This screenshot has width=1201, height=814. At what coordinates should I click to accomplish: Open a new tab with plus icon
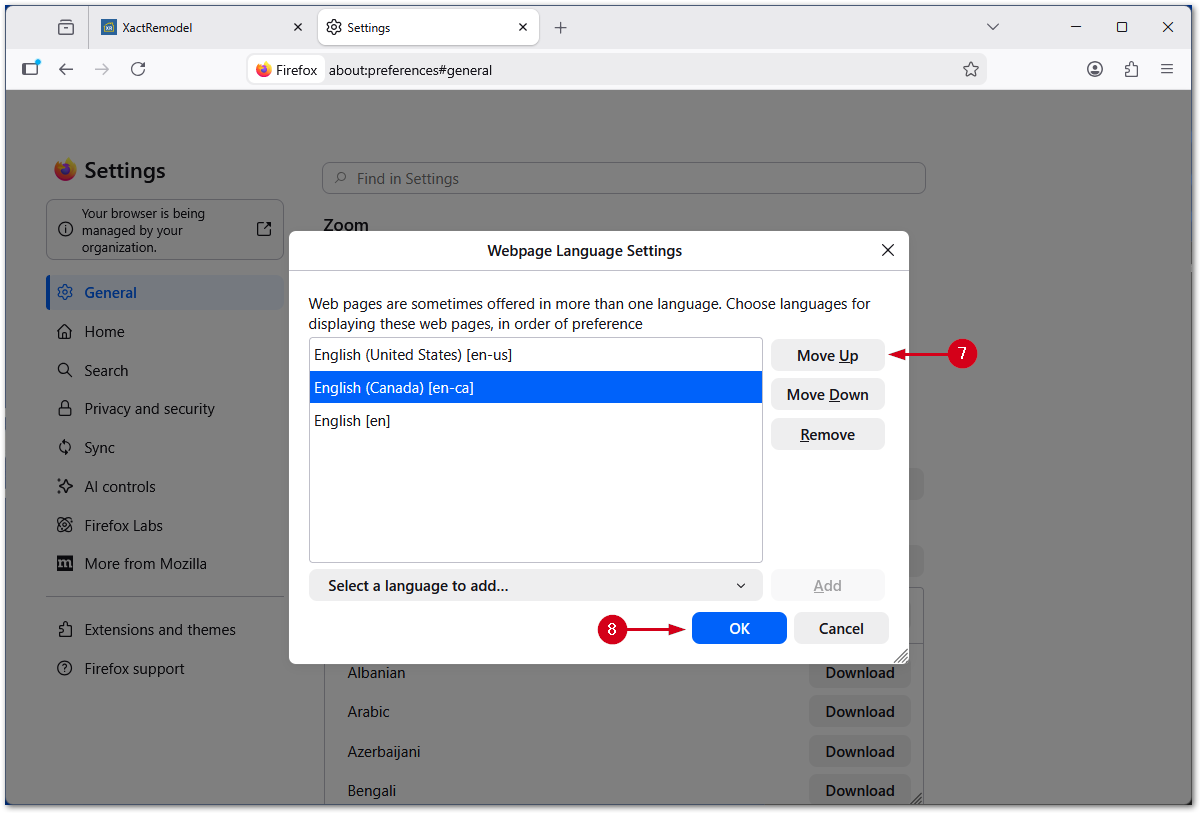[560, 27]
